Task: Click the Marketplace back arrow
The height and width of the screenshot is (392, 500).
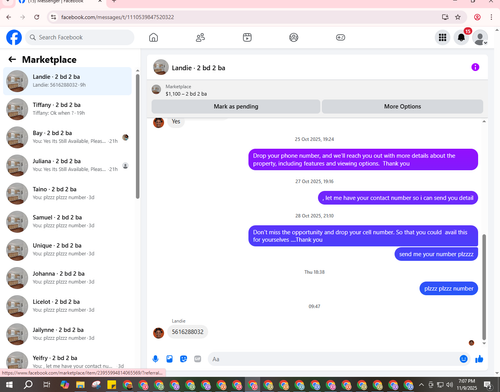Action: coord(12,59)
